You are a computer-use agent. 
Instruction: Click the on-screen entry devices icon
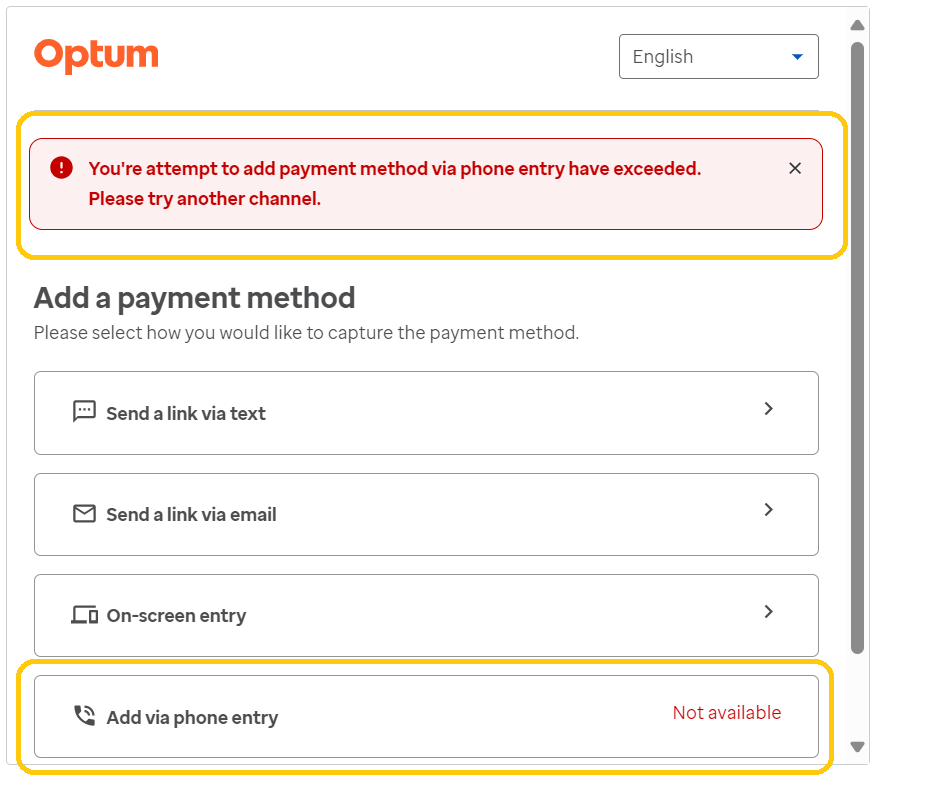pyautogui.click(x=84, y=615)
